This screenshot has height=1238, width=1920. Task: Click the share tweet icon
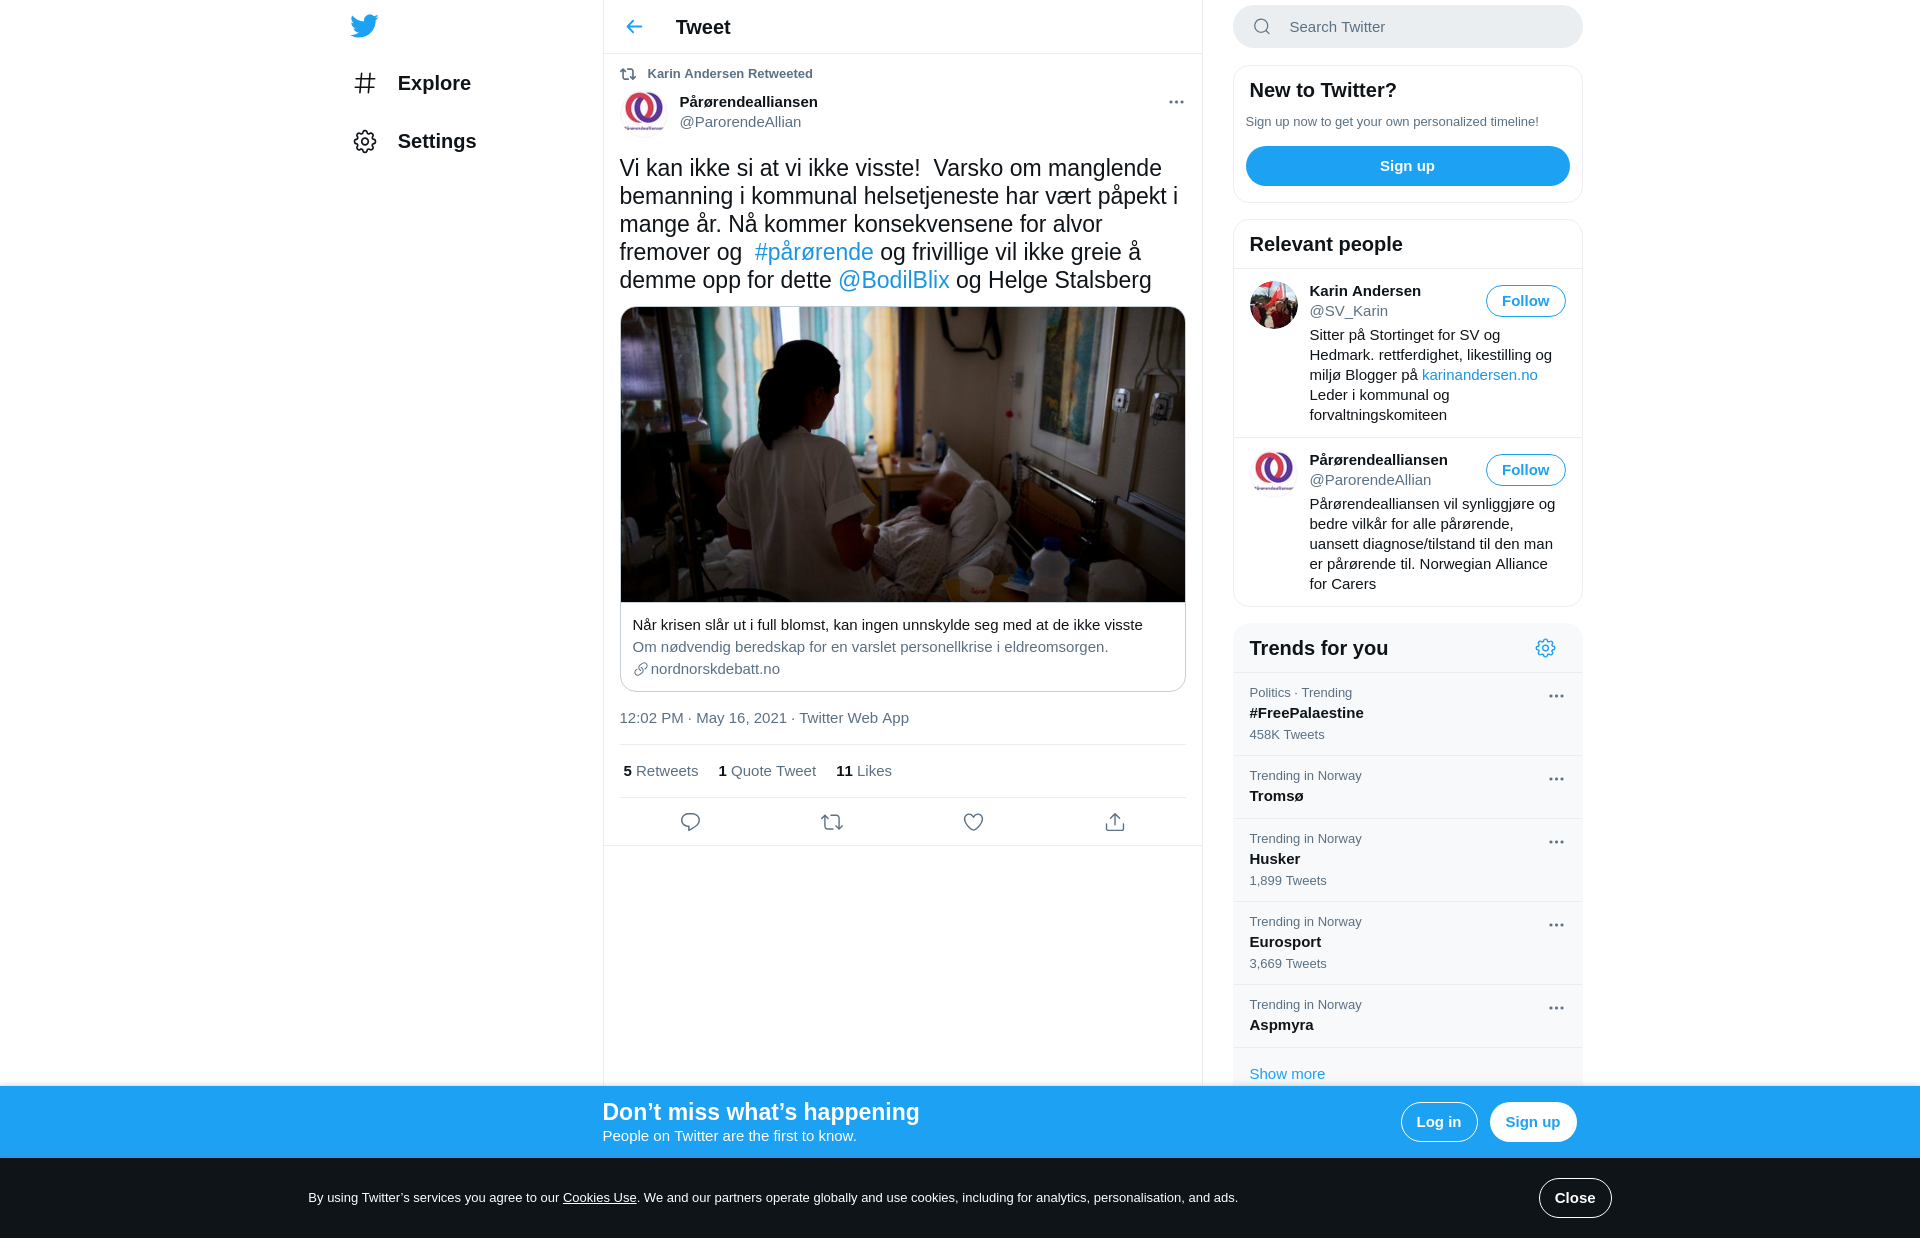pos(1115,822)
